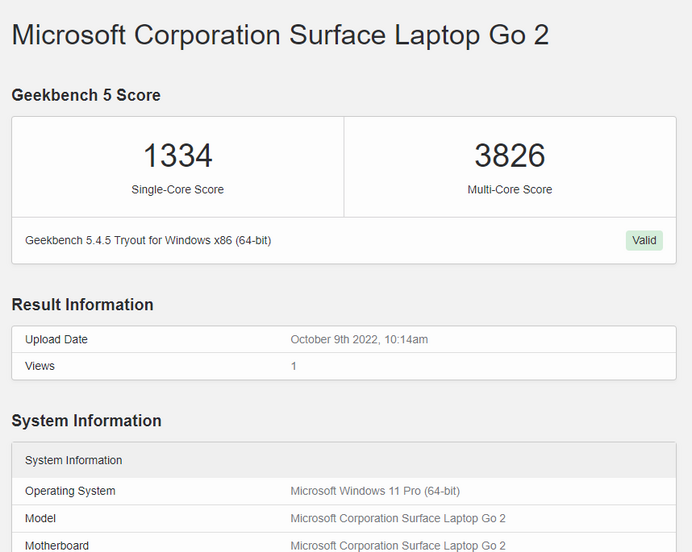Viewport: 692px width, 552px height.
Task: Click the Multi-Core Score label
Action: (510, 189)
